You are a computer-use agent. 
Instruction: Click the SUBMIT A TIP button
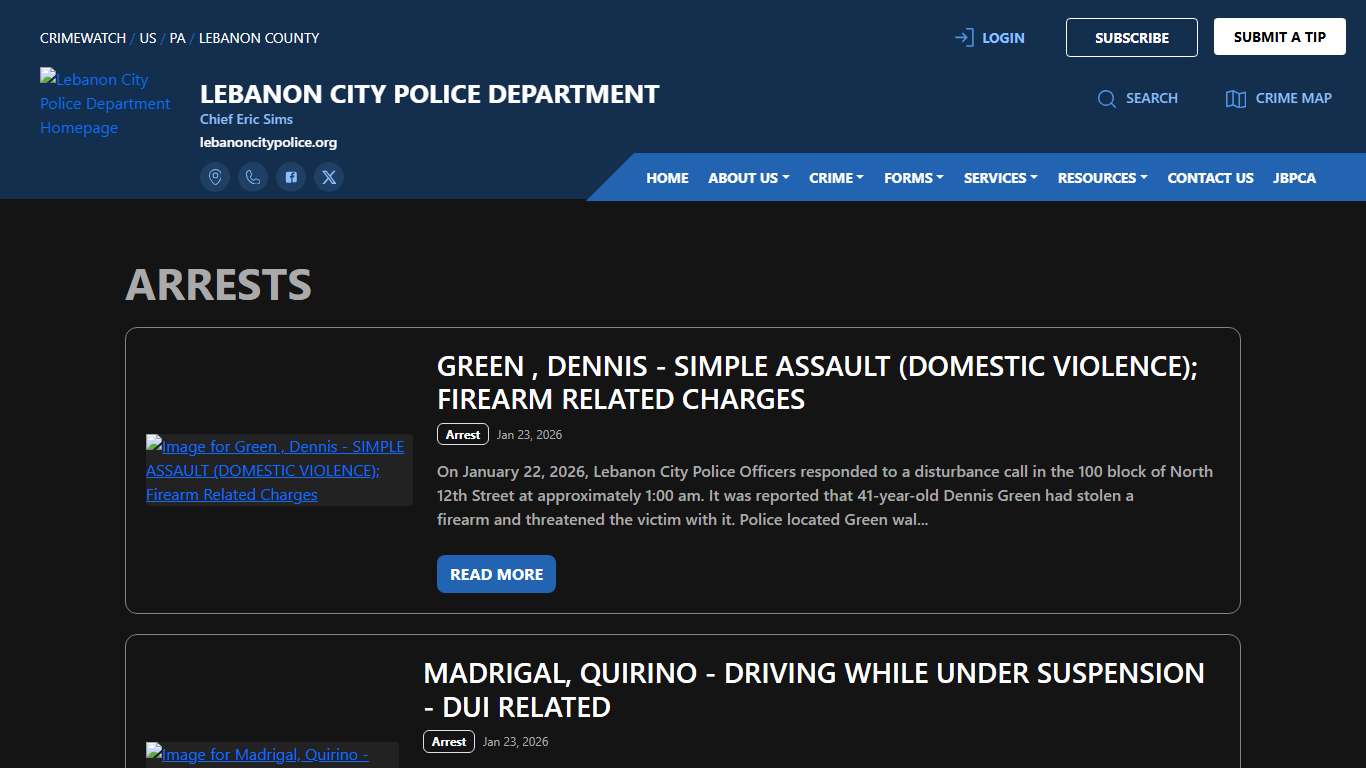click(x=1279, y=36)
